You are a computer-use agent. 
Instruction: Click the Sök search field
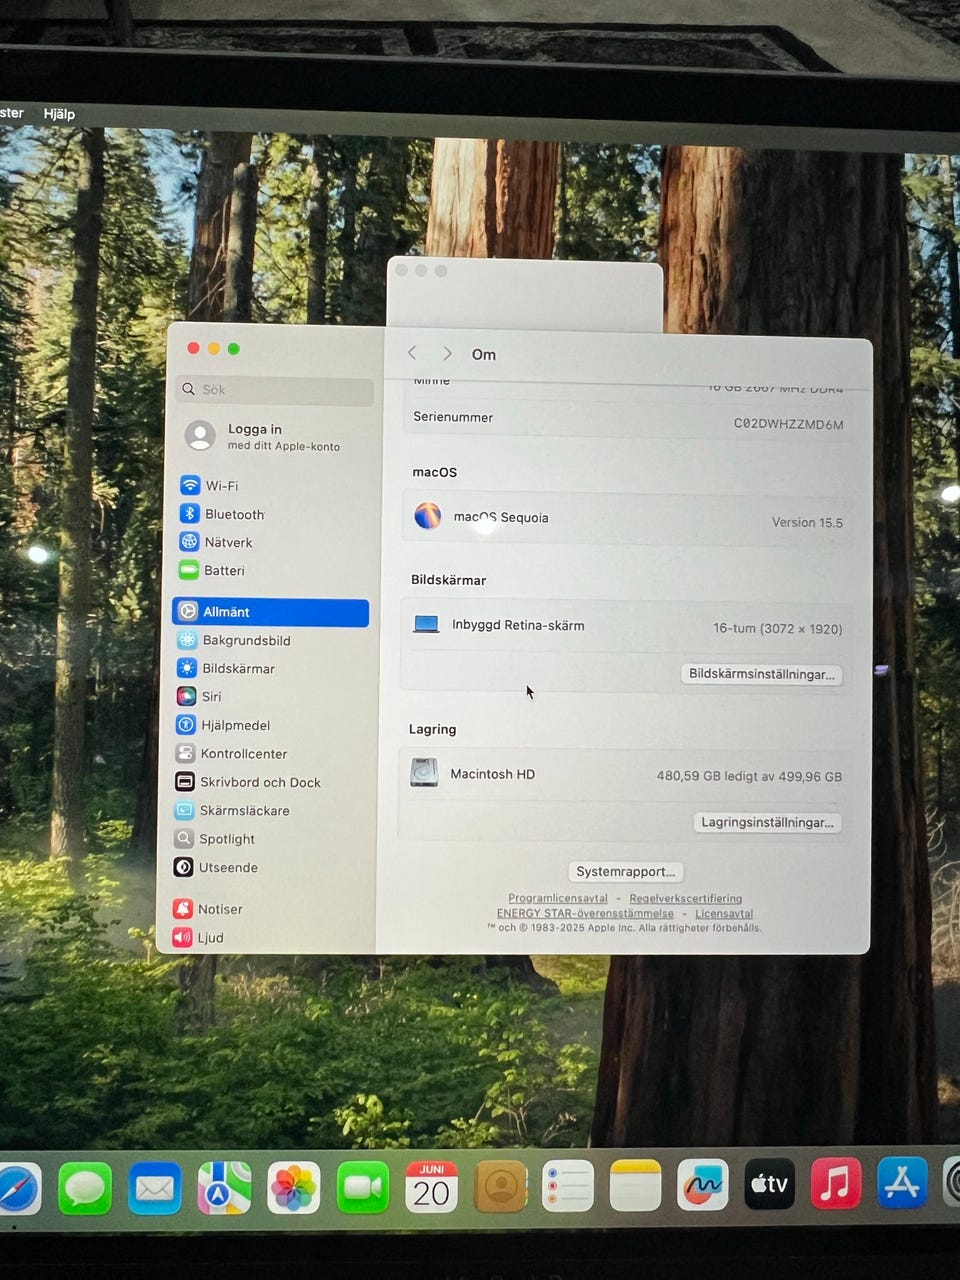click(275, 390)
